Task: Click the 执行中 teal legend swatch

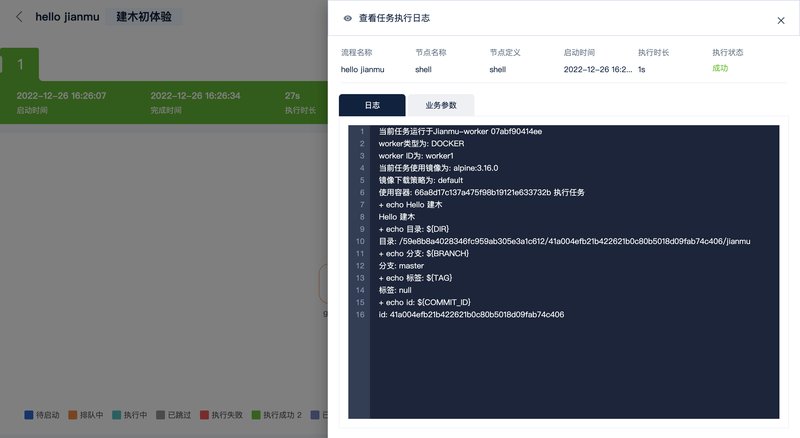Action: [116, 414]
